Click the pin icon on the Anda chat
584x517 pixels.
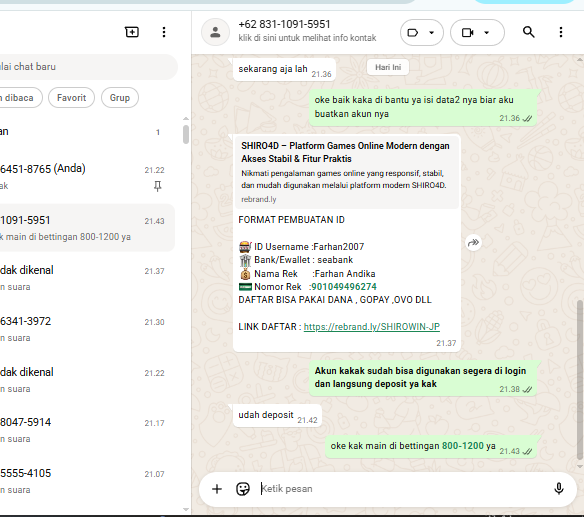[x=158, y=186]
